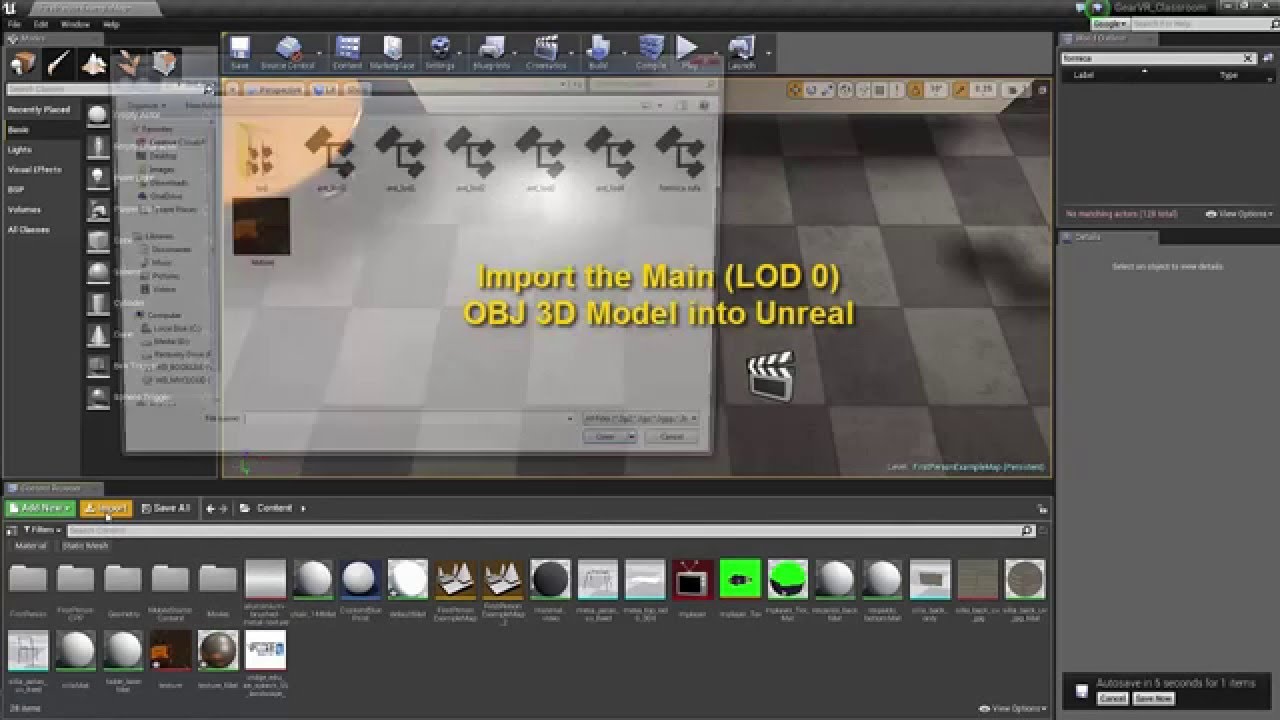Go forward in Content Browser history
The width and height of the screenshot is (1280, 720).
click(224, 508)
